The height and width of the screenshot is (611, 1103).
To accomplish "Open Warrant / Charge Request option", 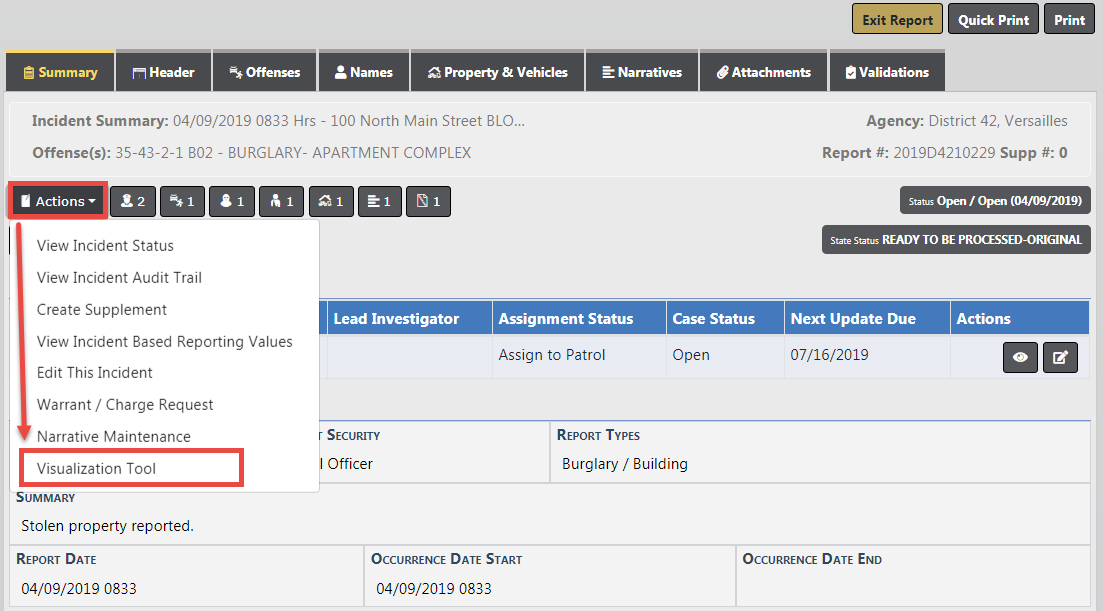I will tap(125, 404).
